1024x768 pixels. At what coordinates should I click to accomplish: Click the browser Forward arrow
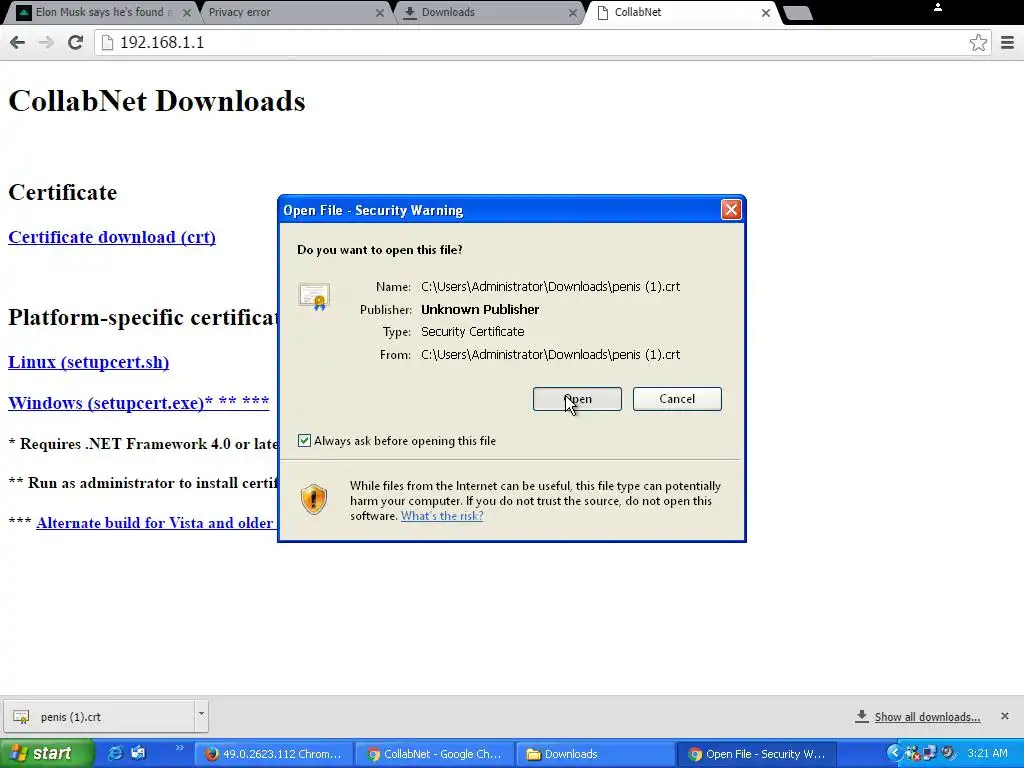(x=46, y=42)
